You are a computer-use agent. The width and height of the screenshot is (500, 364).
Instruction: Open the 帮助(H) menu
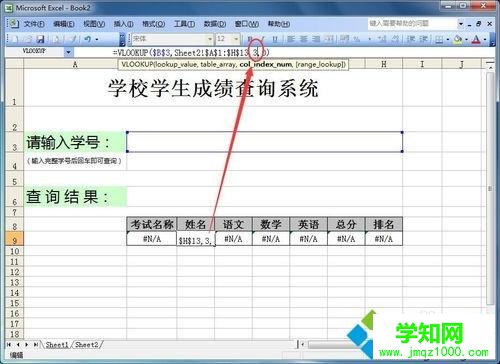(279, 24)
